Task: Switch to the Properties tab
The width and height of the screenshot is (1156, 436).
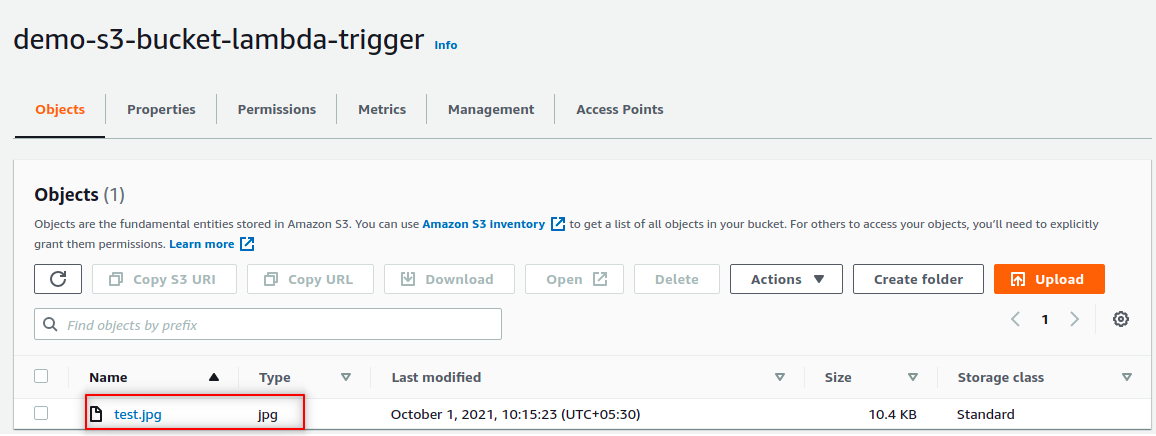Action: click(161, 110)
